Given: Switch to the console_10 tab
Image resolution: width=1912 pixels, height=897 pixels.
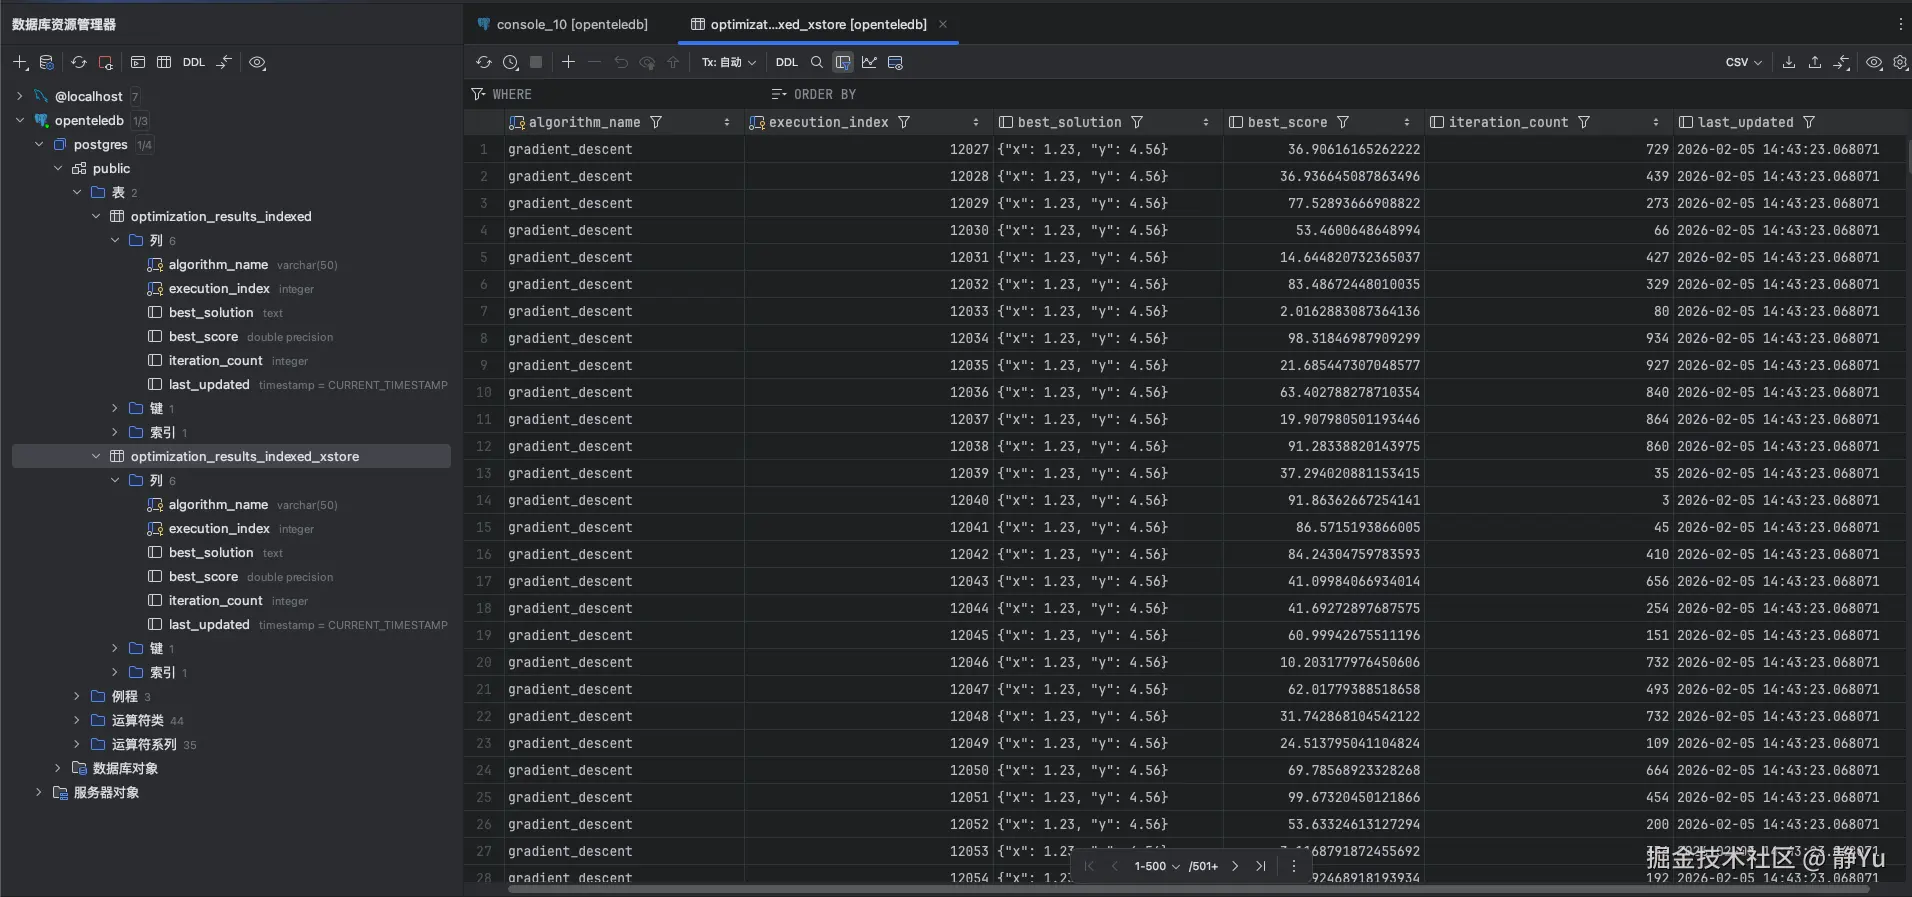Looking at the screenshot, I should [571, 24].
